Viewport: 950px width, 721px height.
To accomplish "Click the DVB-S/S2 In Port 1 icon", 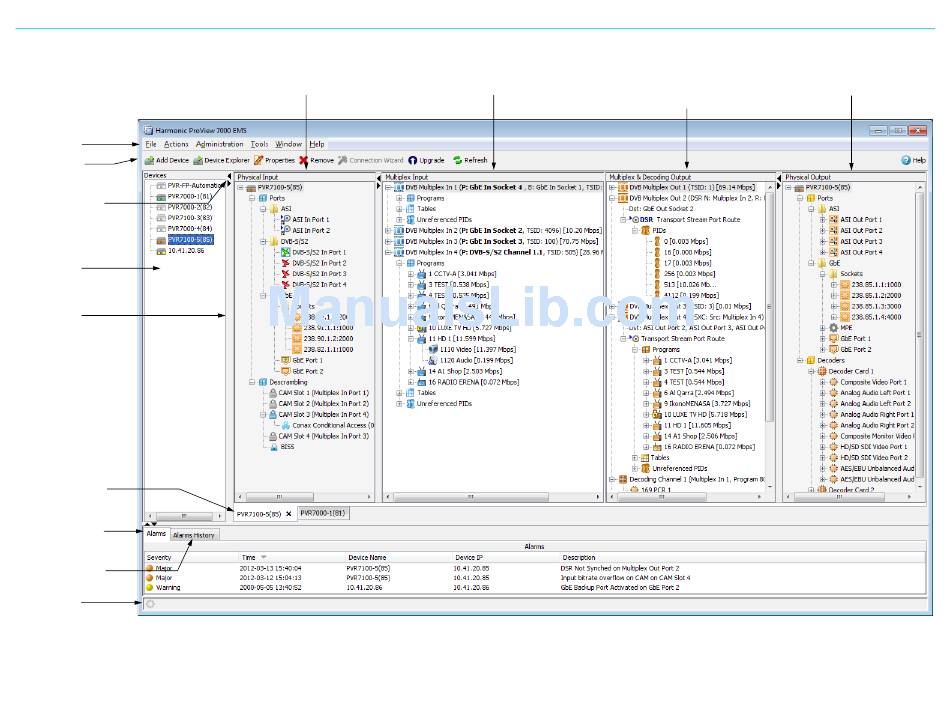I will pyautogui.click(x=286, y=252).
